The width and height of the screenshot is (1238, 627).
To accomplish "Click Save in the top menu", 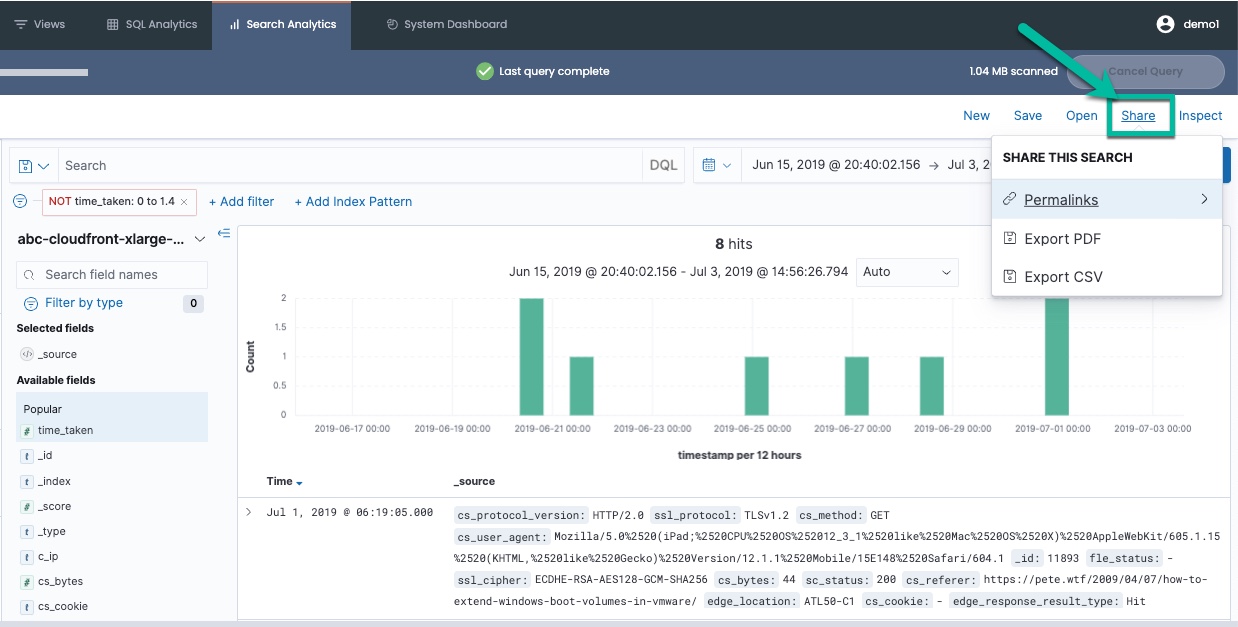I will (1027, 116).
